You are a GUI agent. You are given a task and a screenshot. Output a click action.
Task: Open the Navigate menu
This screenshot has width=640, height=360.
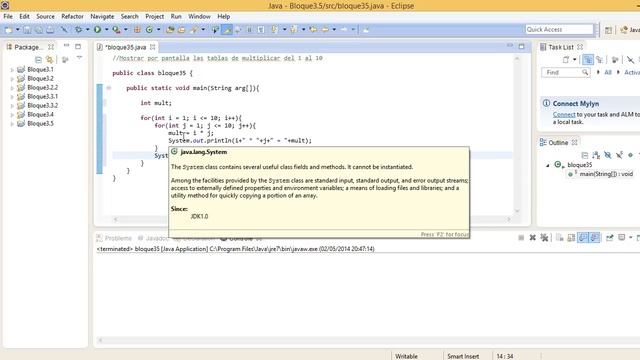[102, 16]
